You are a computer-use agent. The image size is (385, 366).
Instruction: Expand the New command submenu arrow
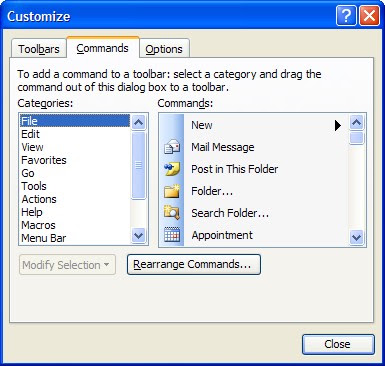pos(338,125)
